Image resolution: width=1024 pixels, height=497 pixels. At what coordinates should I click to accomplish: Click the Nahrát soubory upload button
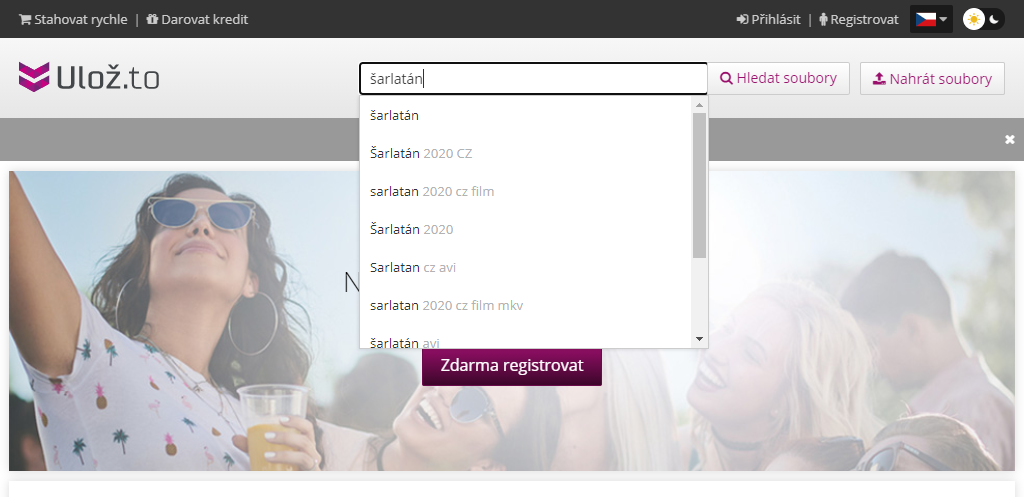(x=932, y=79)
